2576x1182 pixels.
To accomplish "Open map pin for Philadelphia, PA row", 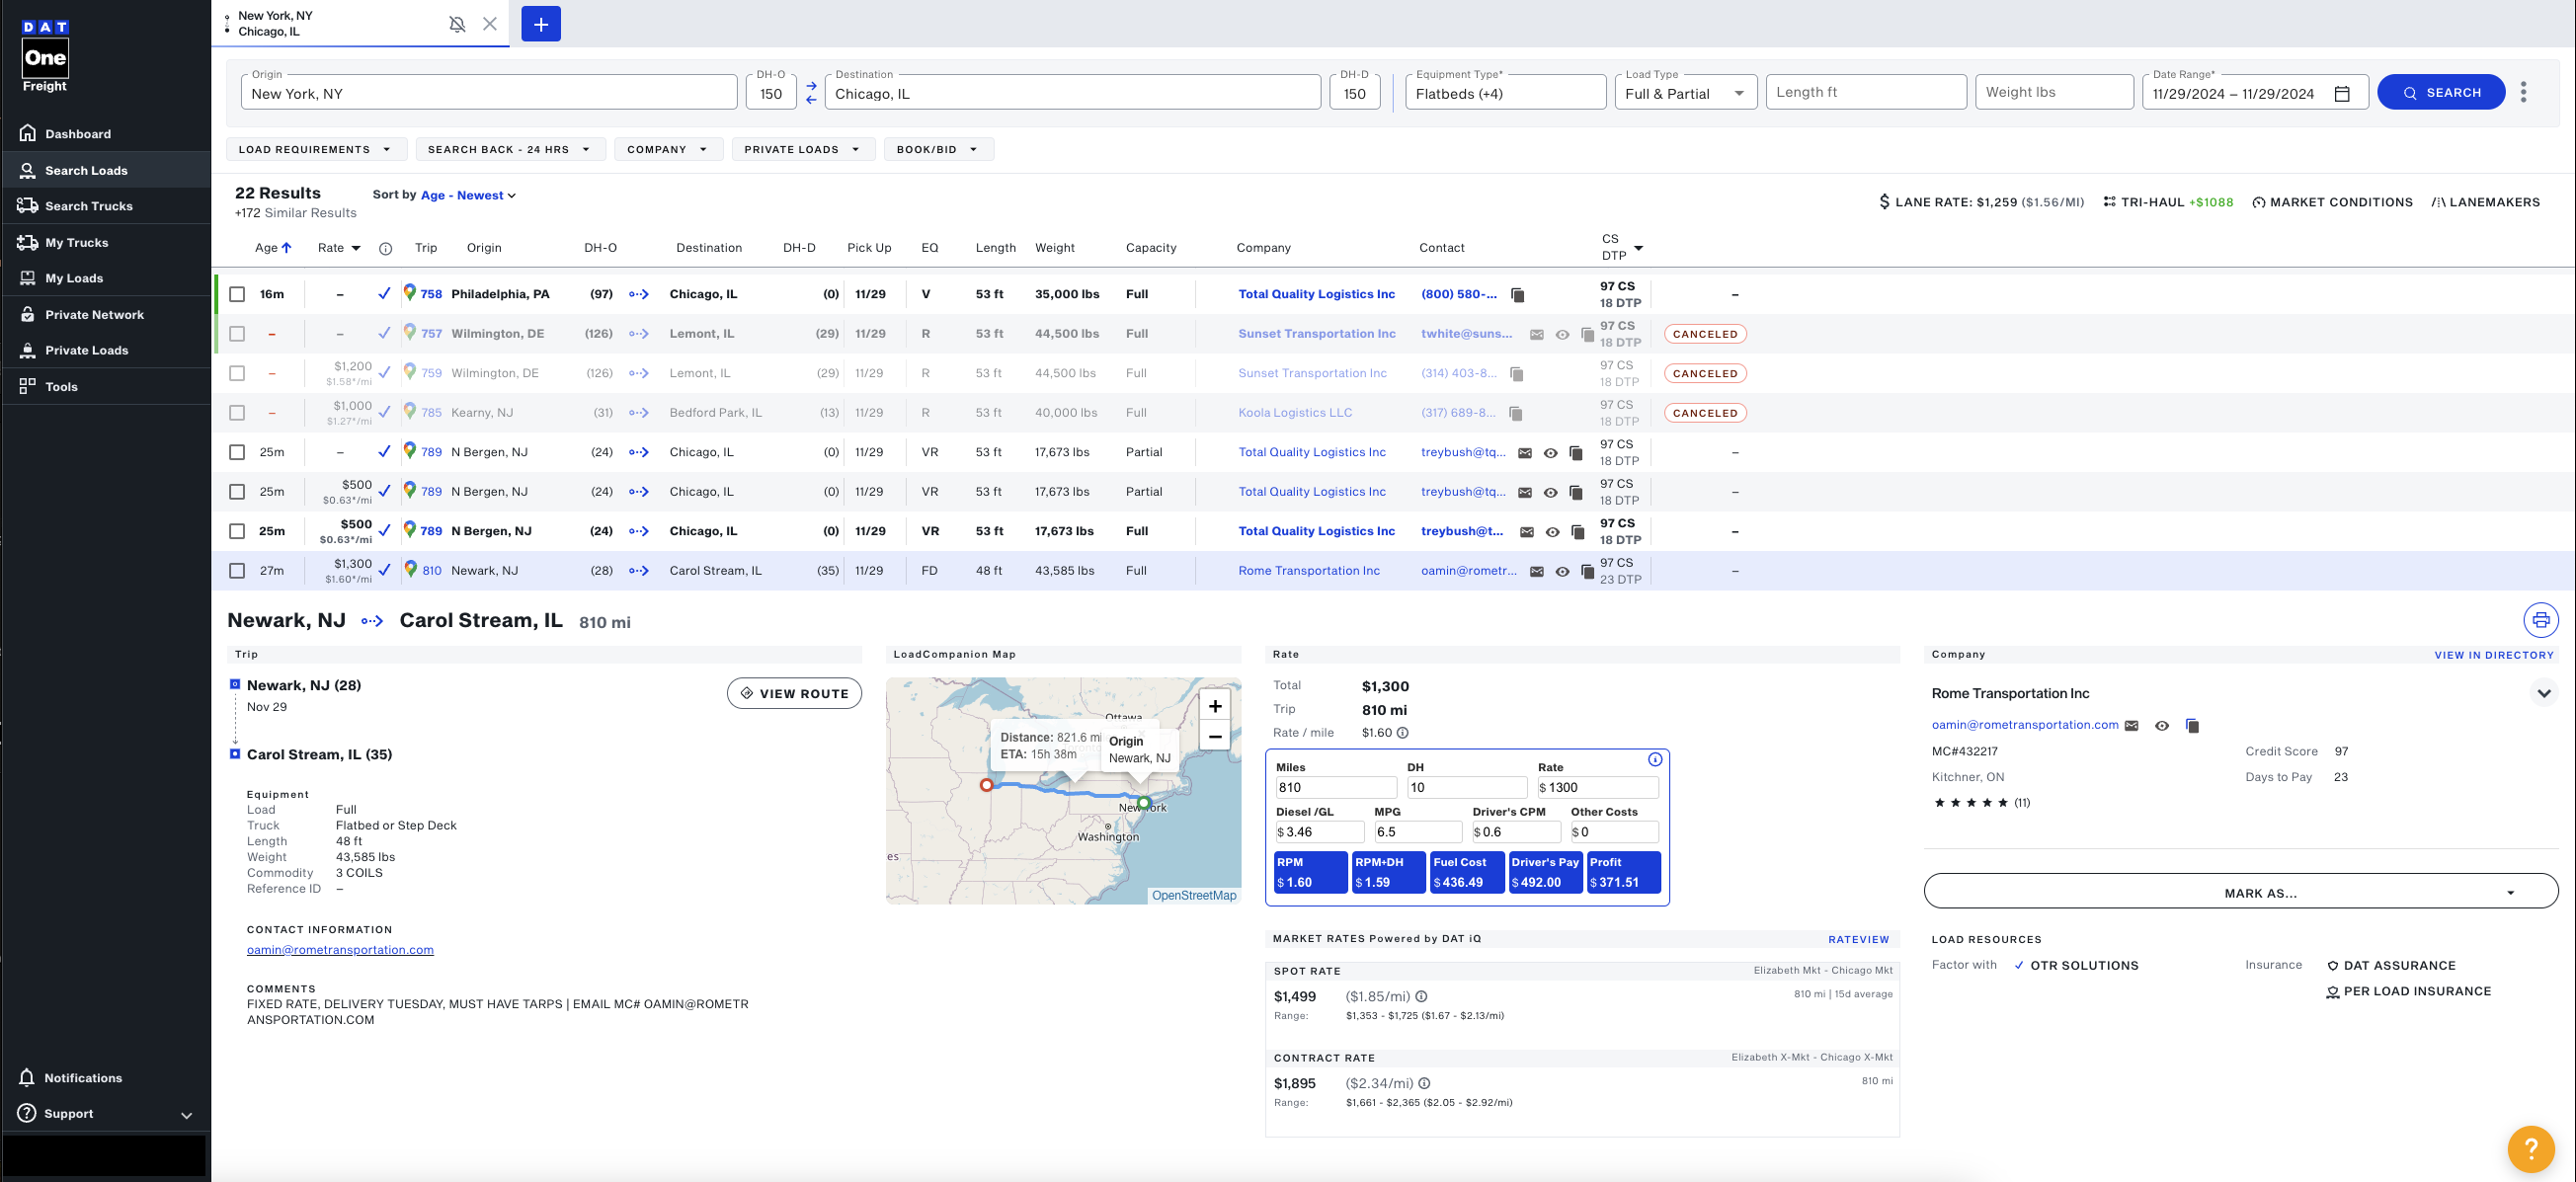I will [x=410, y=293].
